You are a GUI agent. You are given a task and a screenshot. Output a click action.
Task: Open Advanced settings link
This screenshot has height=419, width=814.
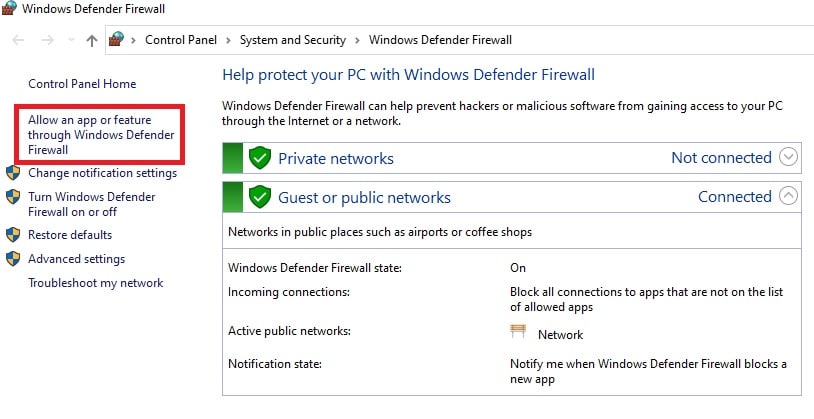tap(76, 259)
